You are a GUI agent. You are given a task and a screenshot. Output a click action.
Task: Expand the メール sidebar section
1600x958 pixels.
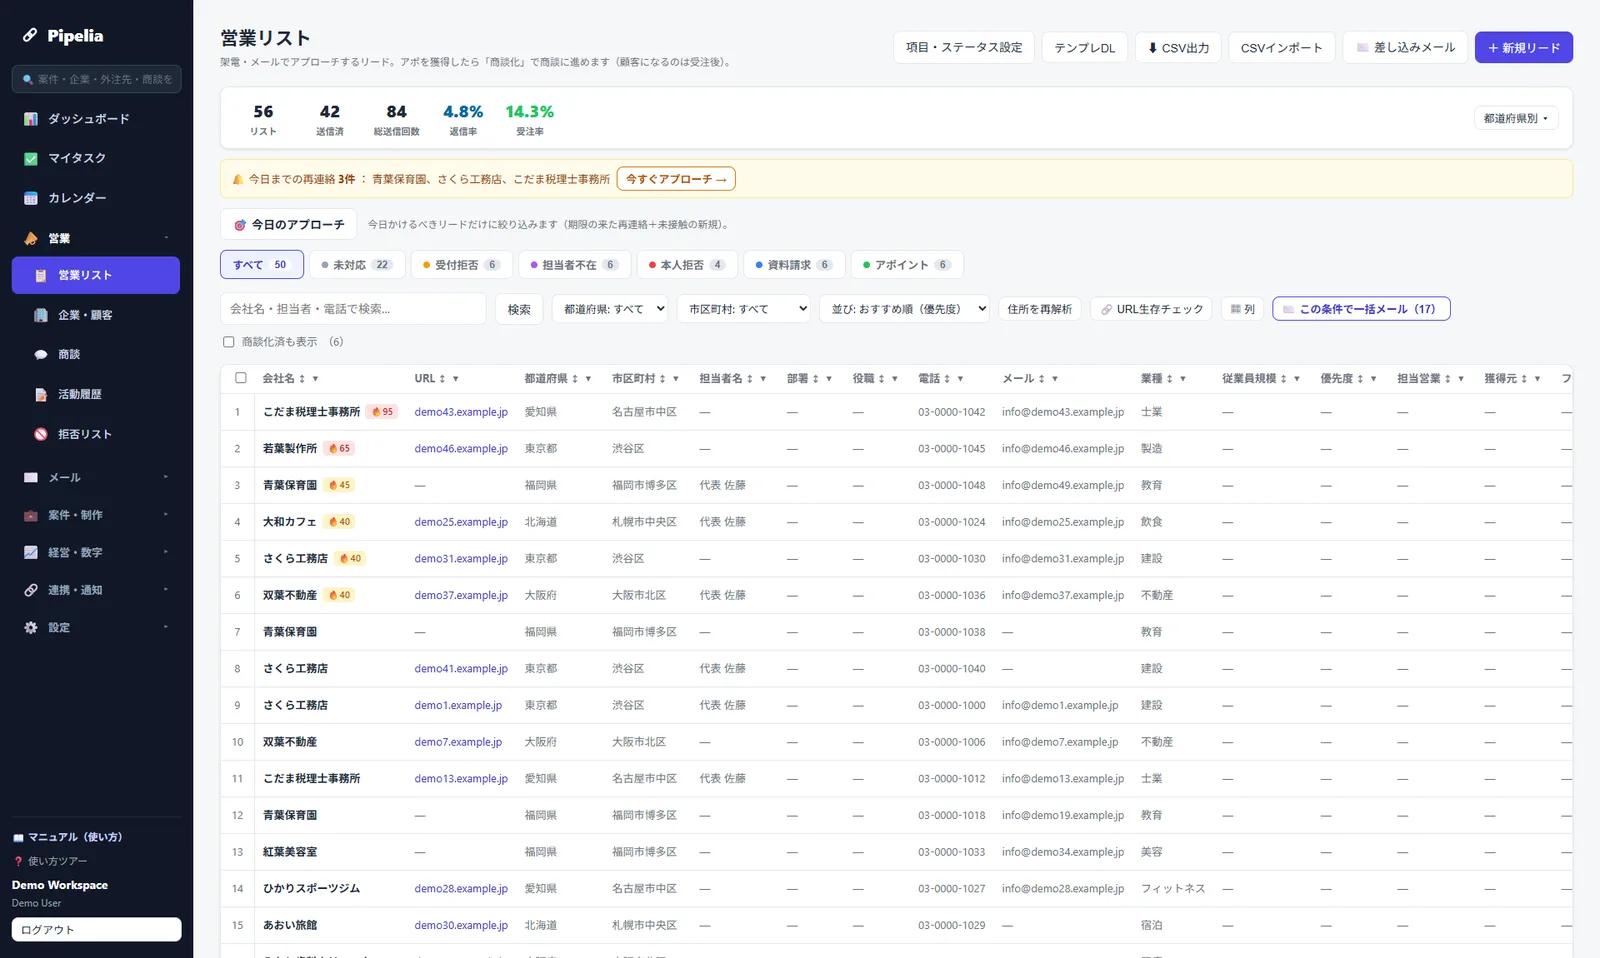[166, 477]
